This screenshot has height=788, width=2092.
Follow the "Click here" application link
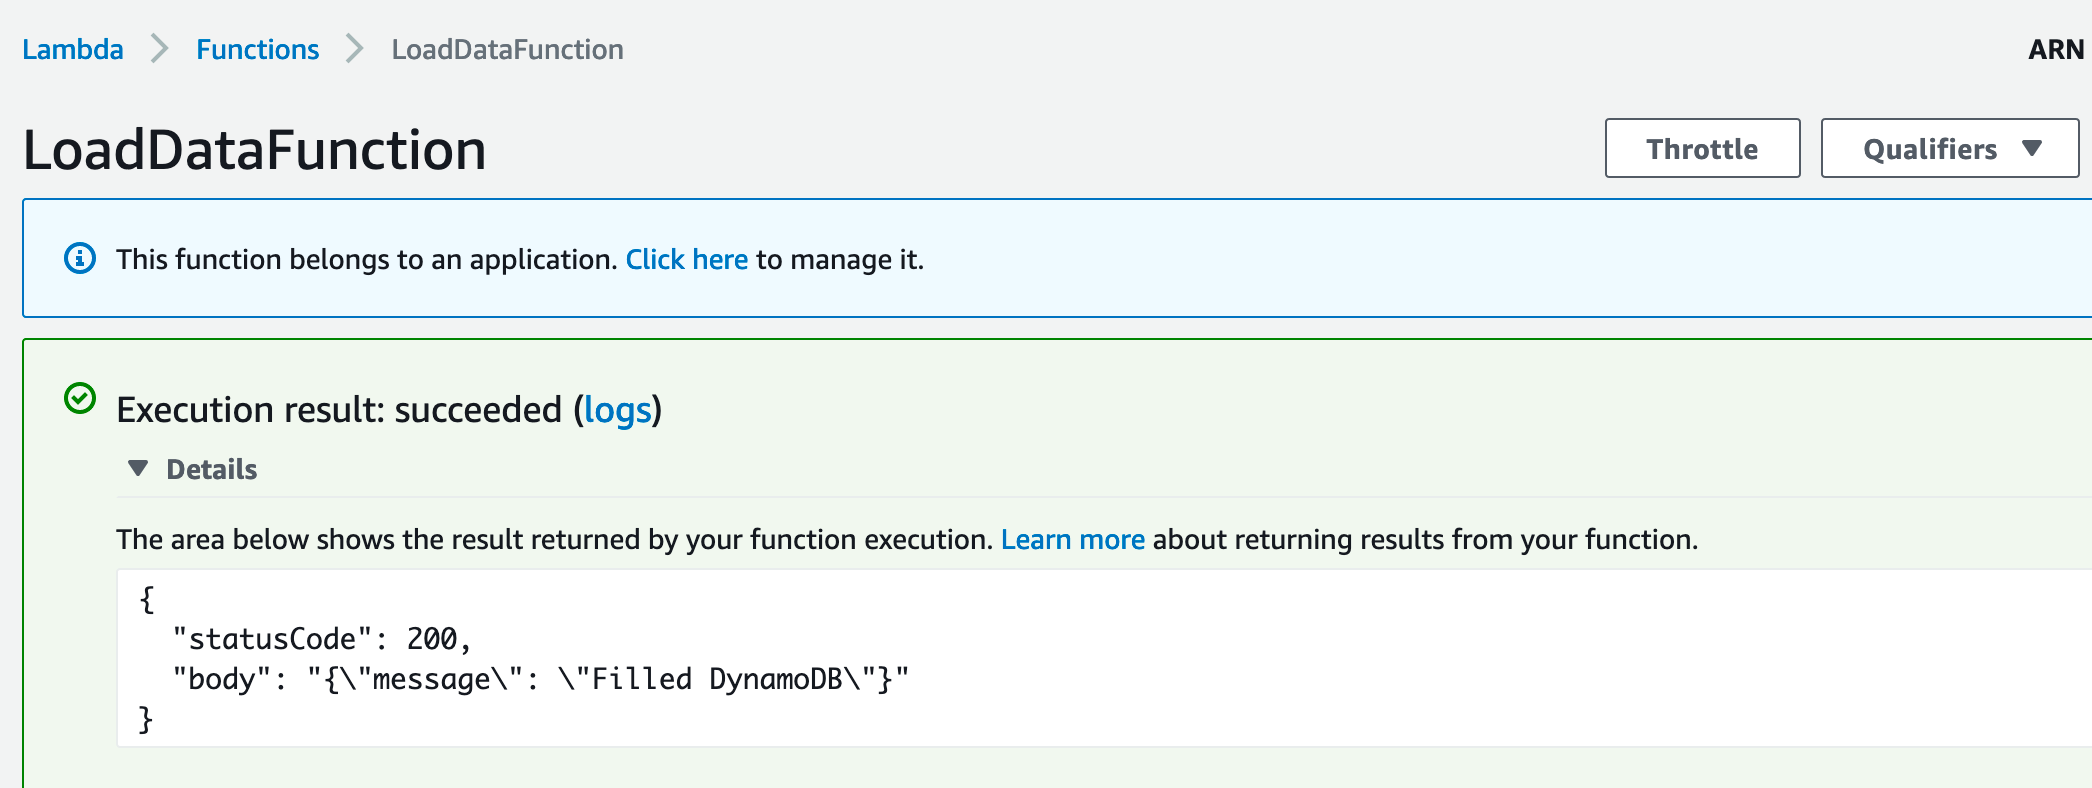pyautogui.click(x=686, y=259)
